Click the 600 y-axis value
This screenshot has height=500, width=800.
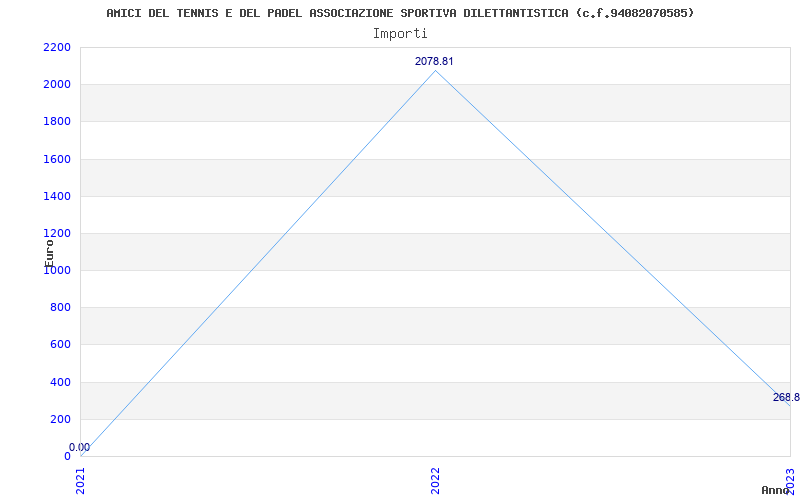tap(60, 345)
